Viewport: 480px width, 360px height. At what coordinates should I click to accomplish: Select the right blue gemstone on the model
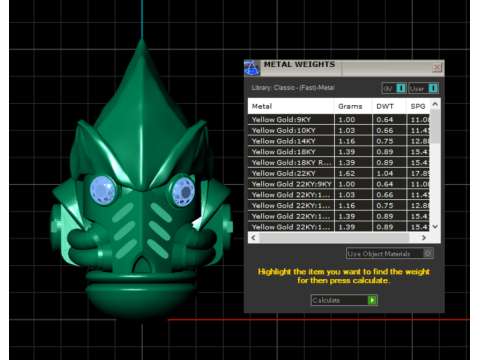tap(183, 191)
